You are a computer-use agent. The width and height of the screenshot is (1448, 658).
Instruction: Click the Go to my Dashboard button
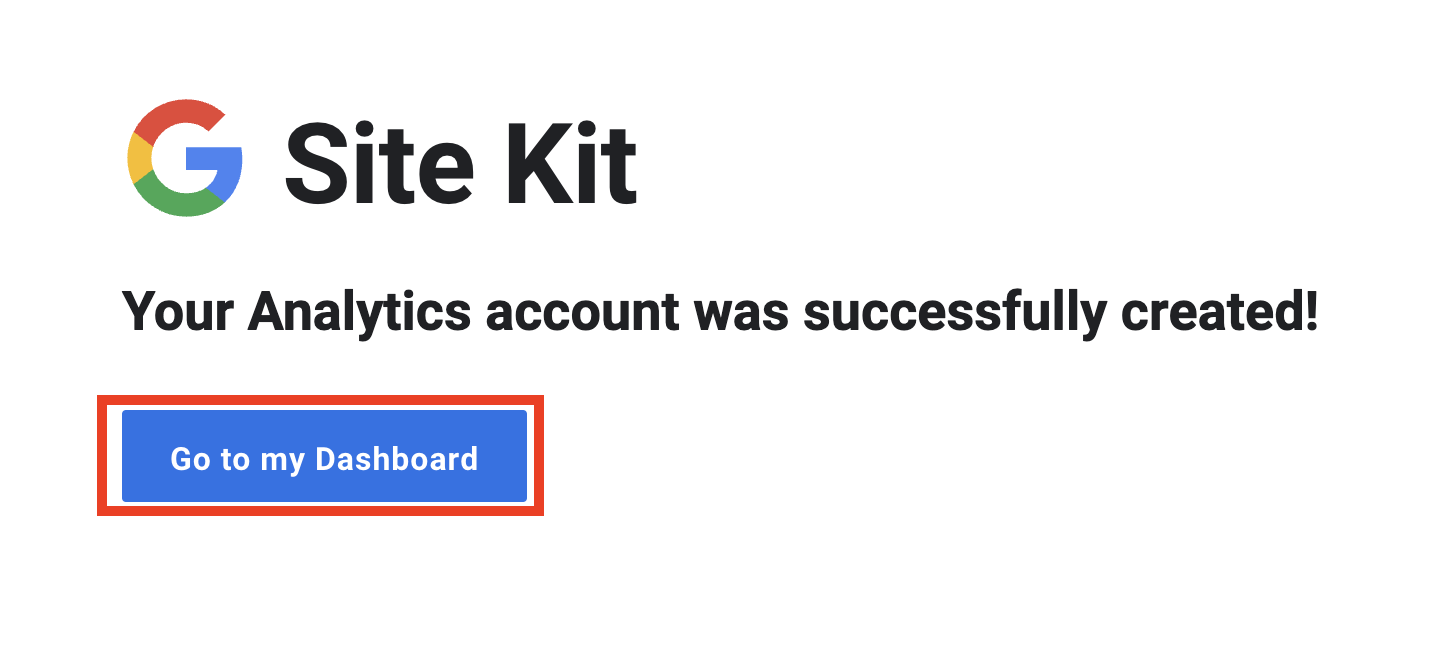324,456
